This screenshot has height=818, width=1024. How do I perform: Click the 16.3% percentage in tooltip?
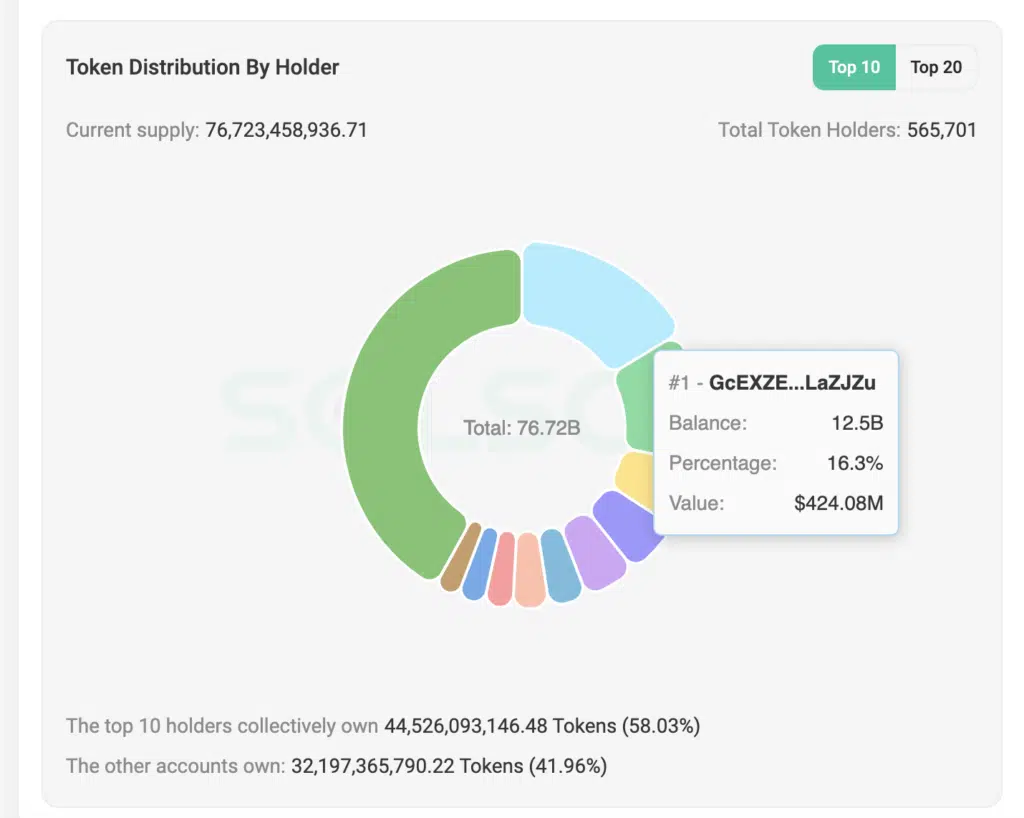point(857,463)
